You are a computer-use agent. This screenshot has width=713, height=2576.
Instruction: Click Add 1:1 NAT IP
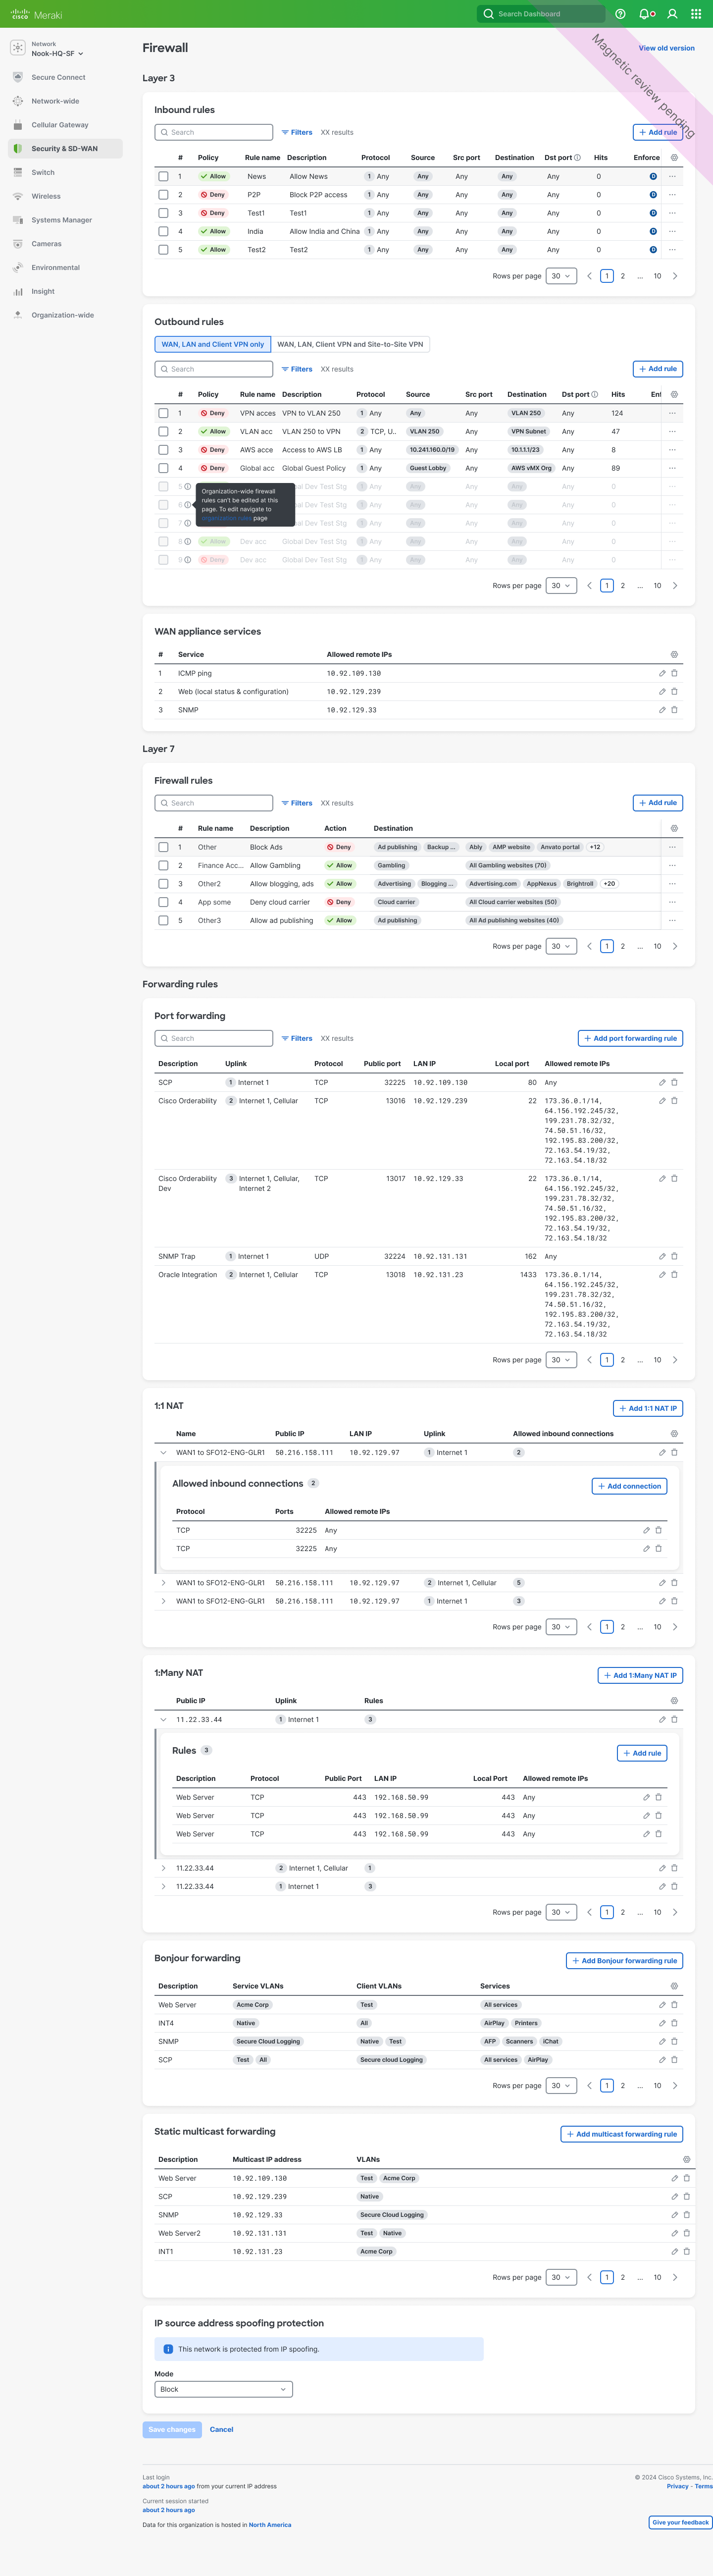648,1409
